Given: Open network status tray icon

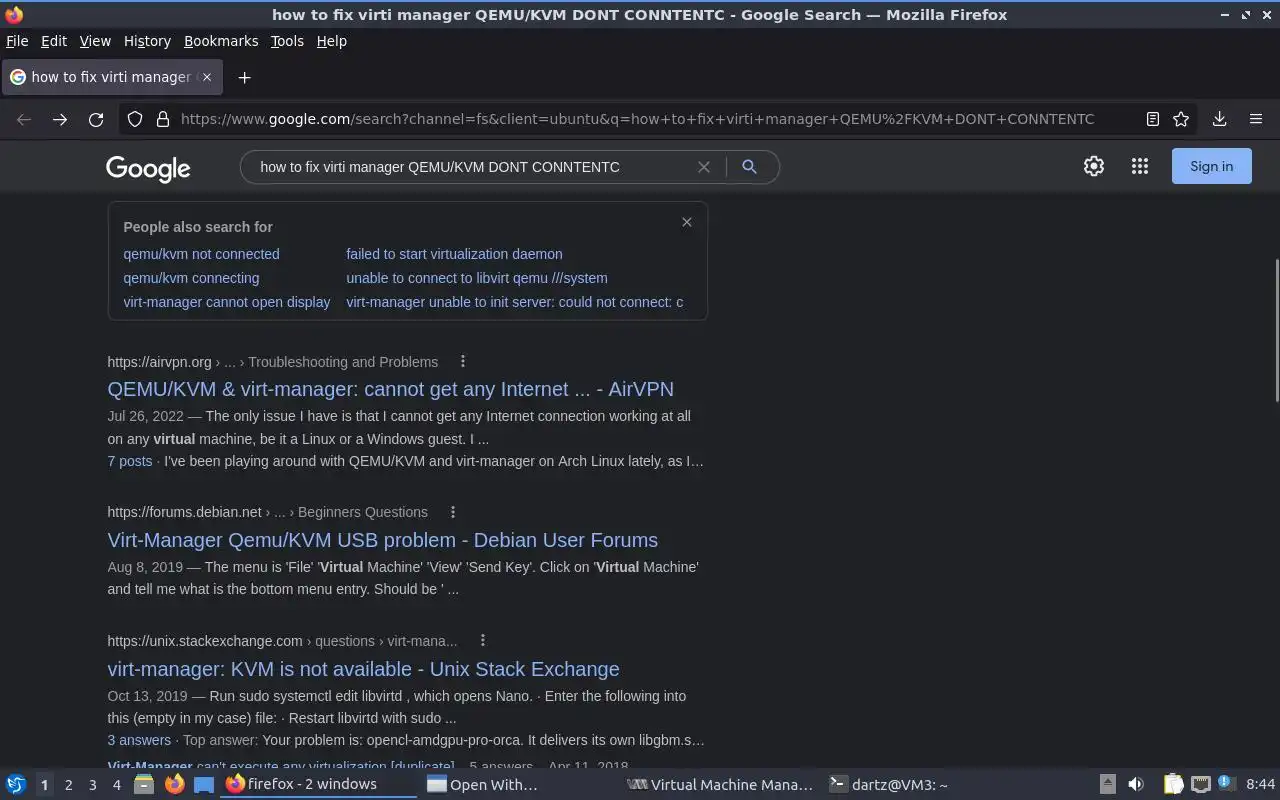Looking at the screenshot, I should [1201, 784].
